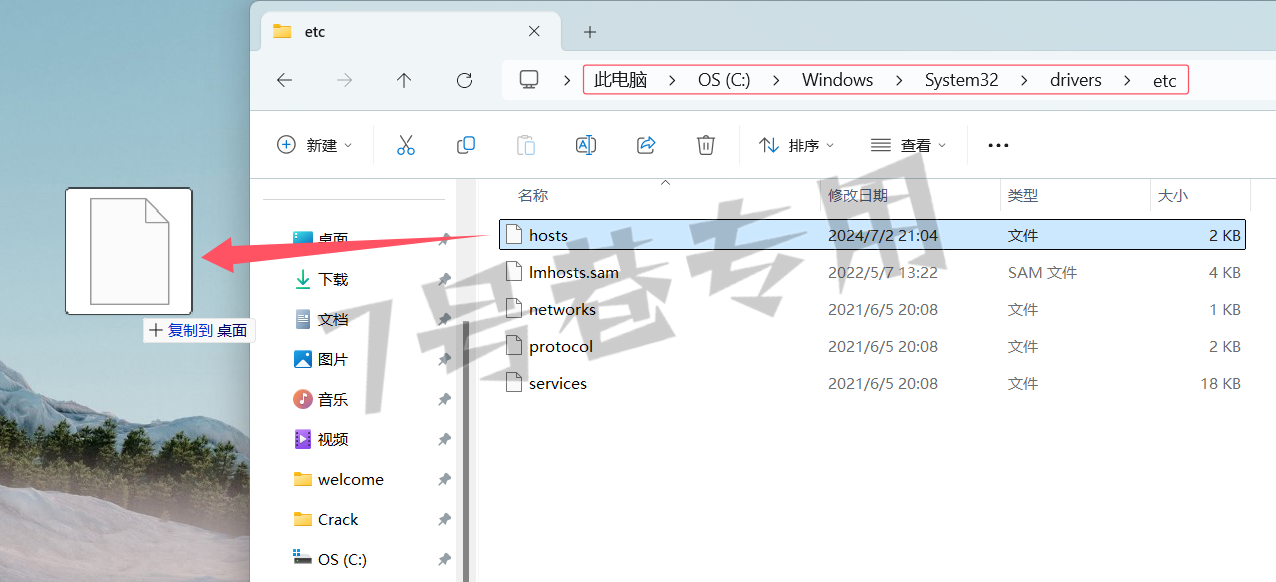
Task: Click OS (C:) in the breadcrumb
Action: [x=724, y=80]
